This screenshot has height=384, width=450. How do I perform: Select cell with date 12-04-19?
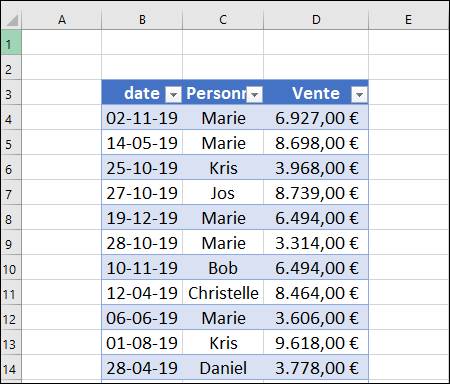pos(142,292)
